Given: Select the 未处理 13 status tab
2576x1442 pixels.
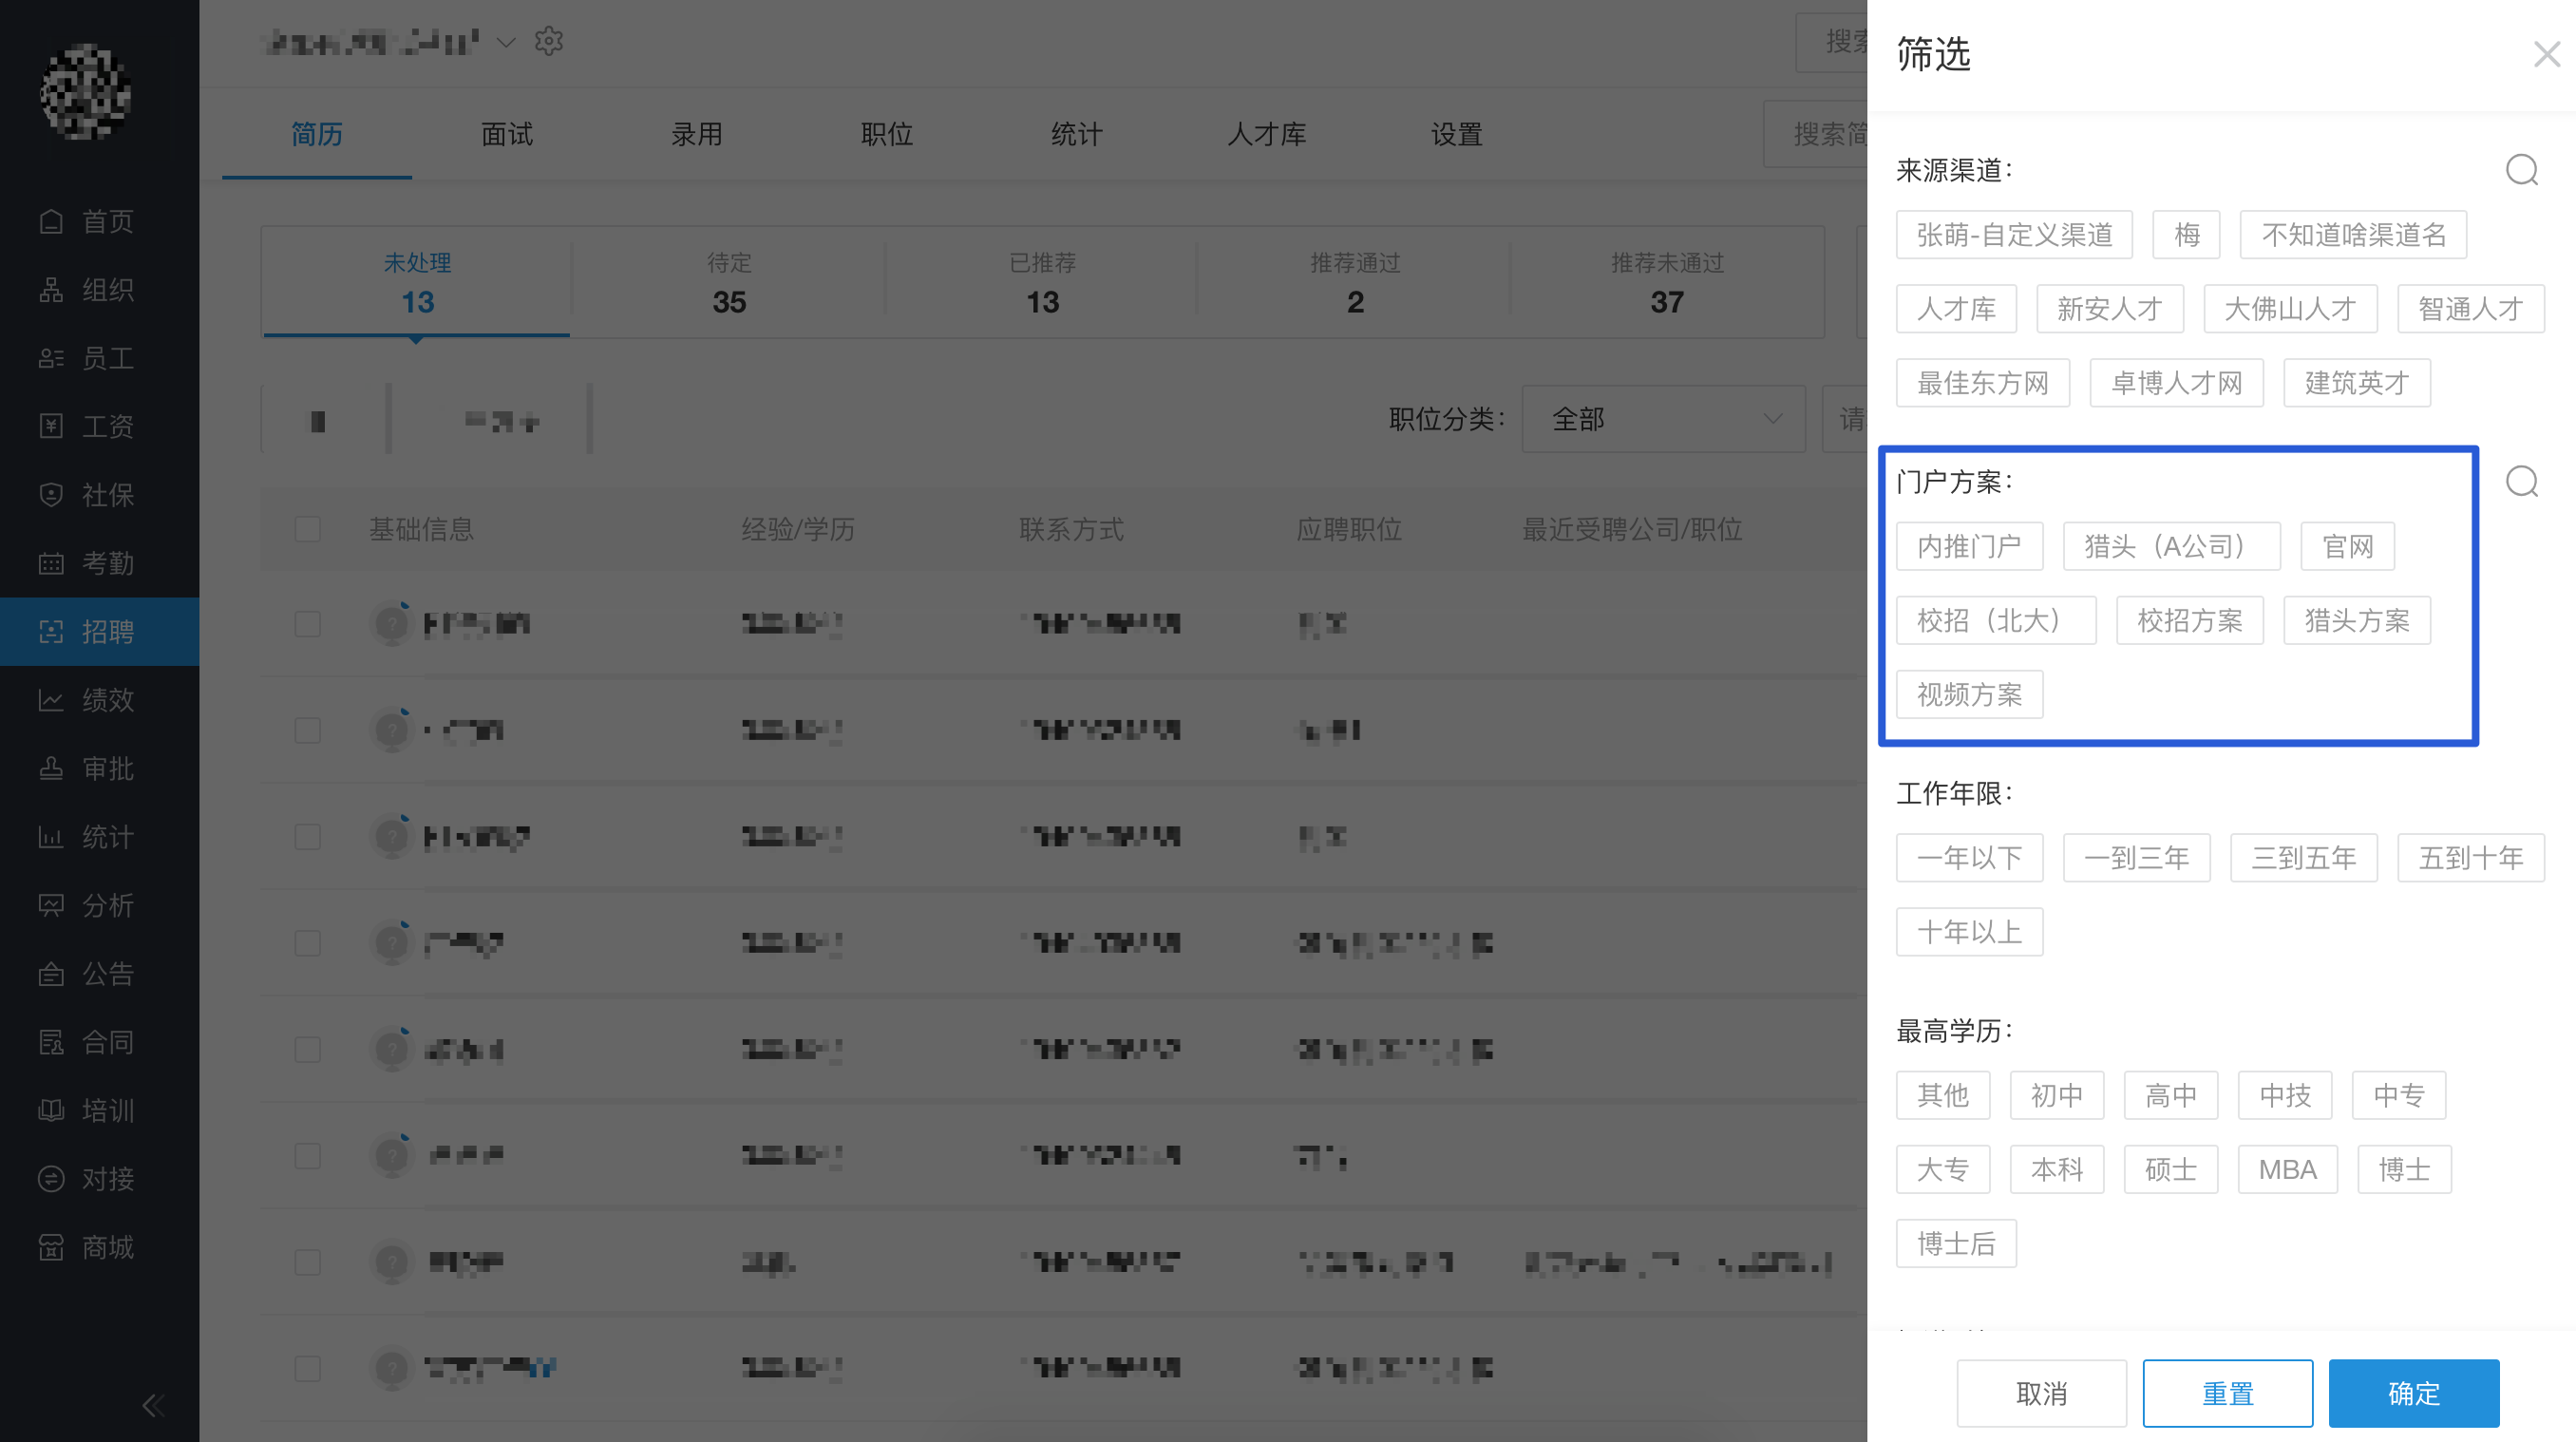Looking at the screenshot, I should 417,283.
